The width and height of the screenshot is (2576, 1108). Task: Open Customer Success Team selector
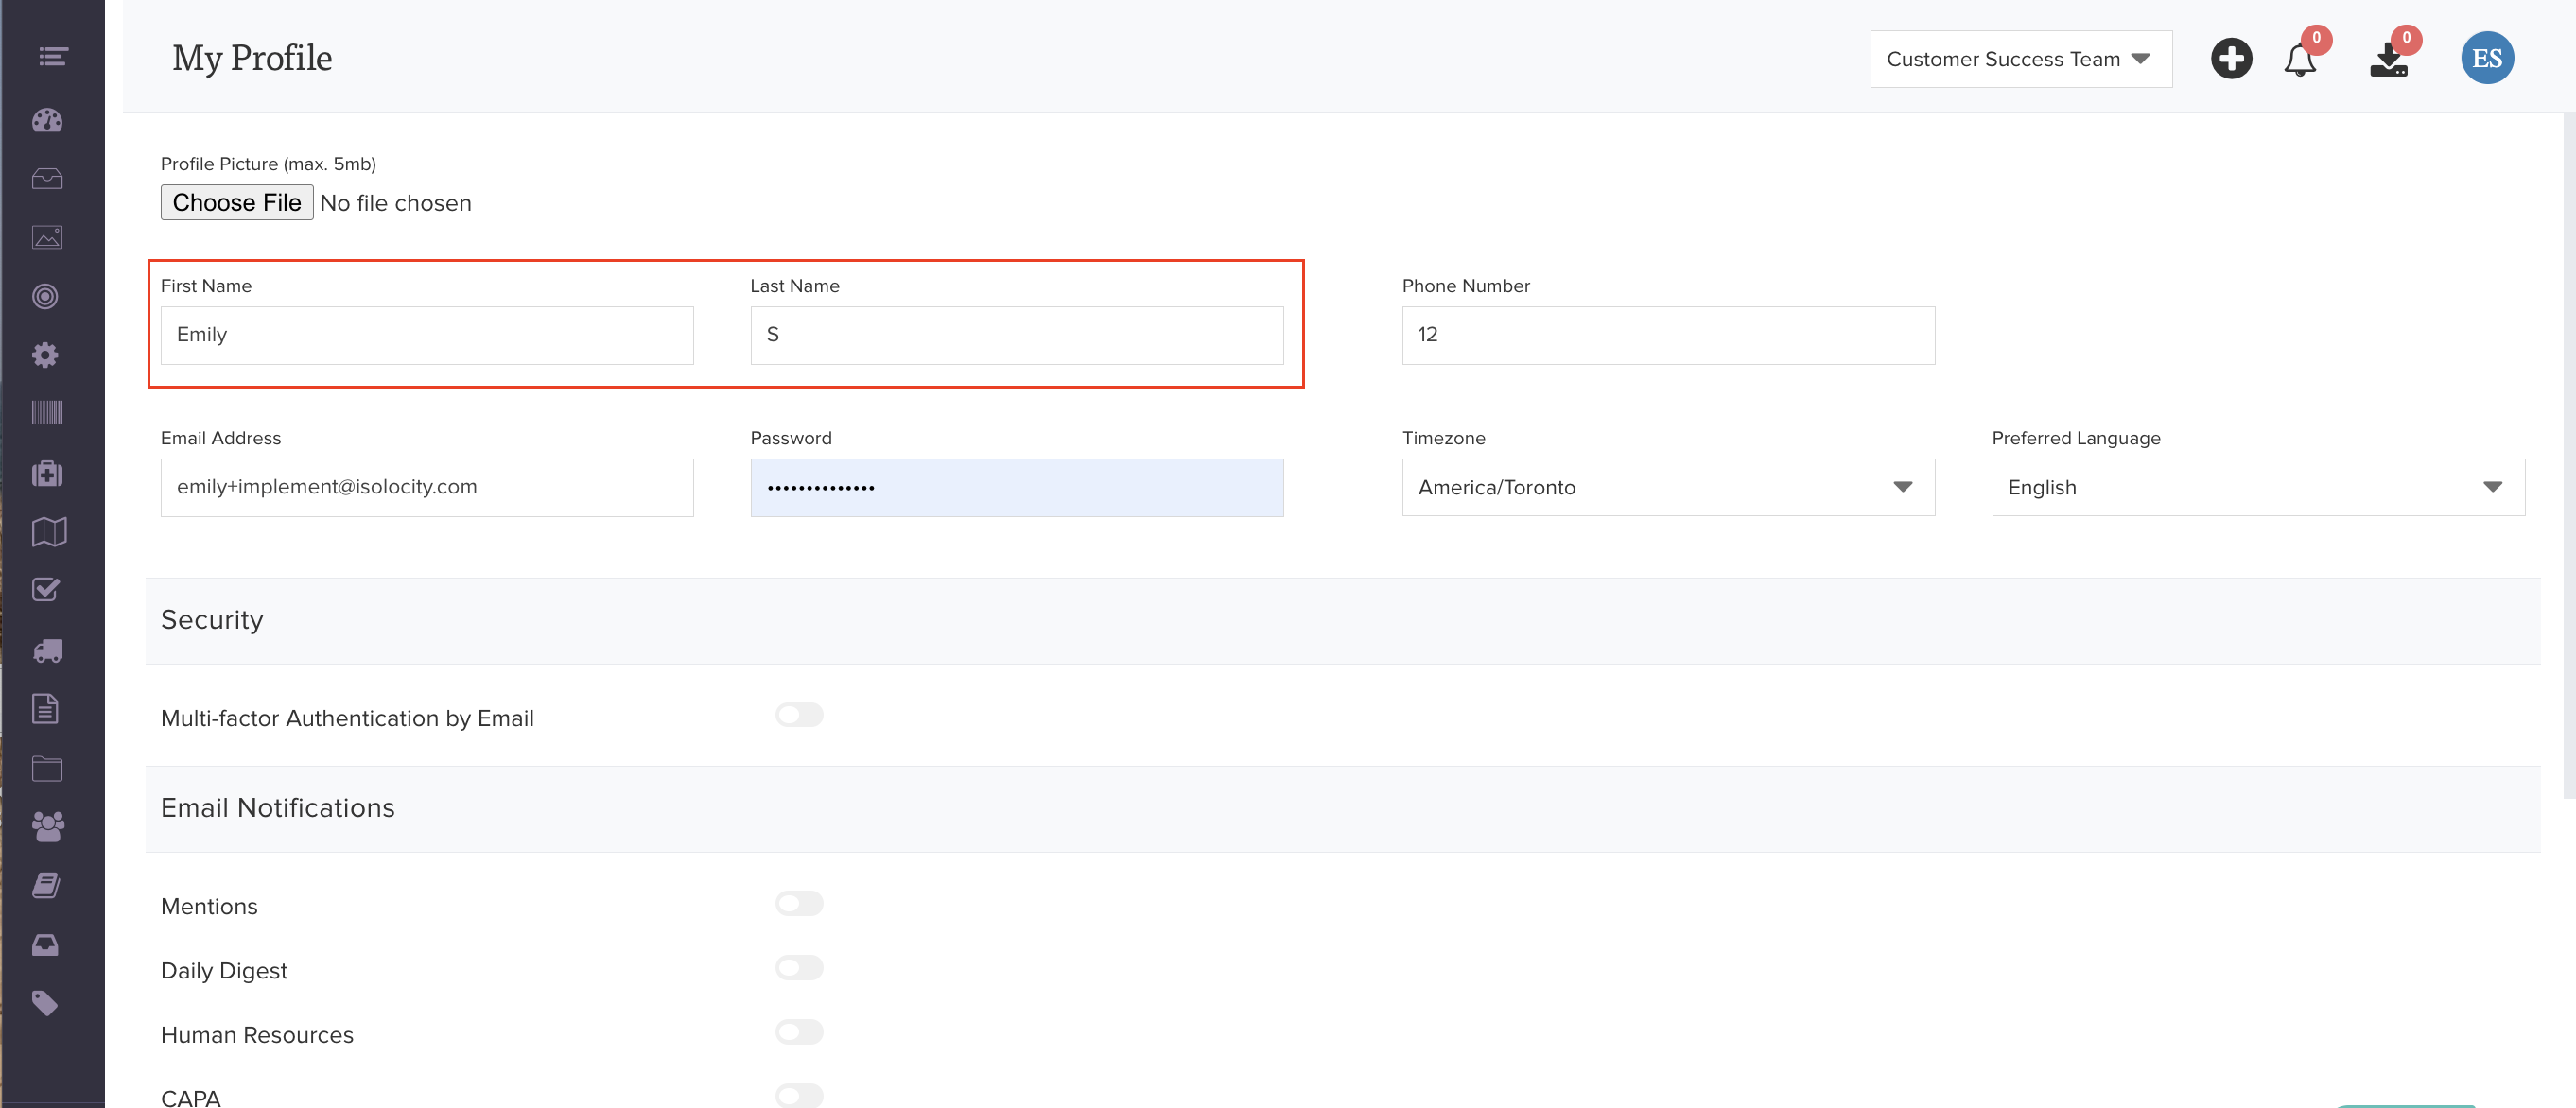click(x=2019, y=59)
